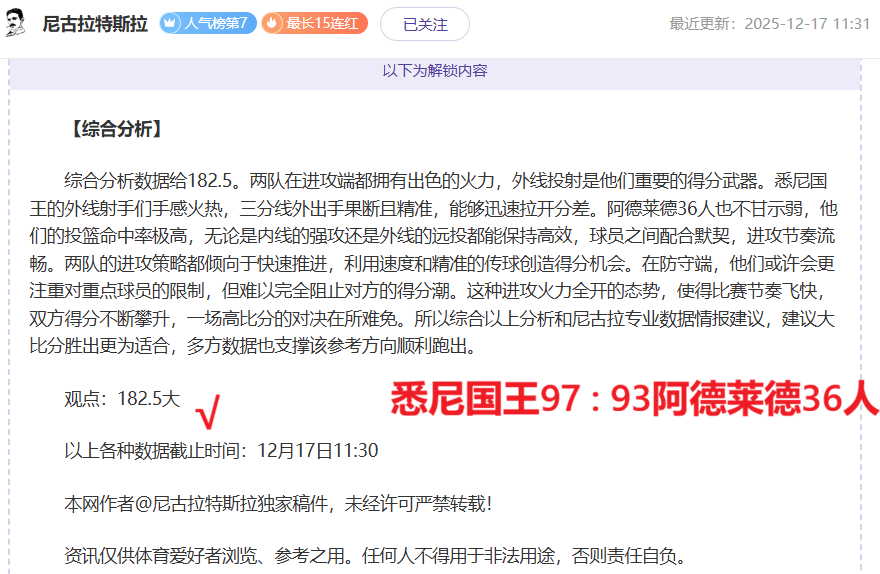Select the 人气榜第7 badge label
The height and width of the screenshot is (574, 880).
click(x=216, y=23)
